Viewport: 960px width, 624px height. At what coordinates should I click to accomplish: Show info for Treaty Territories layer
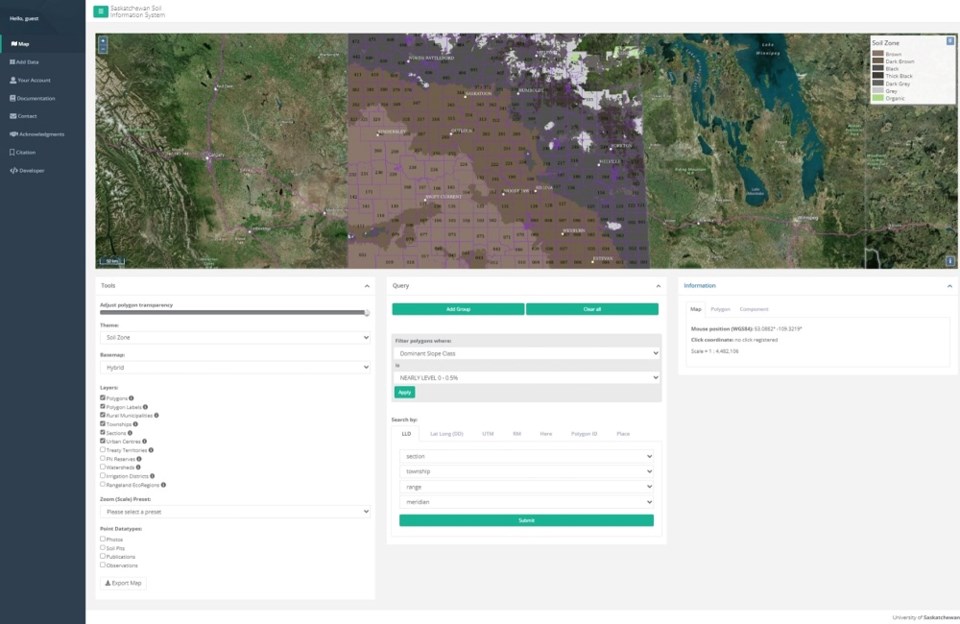click(x=151, y=450)
